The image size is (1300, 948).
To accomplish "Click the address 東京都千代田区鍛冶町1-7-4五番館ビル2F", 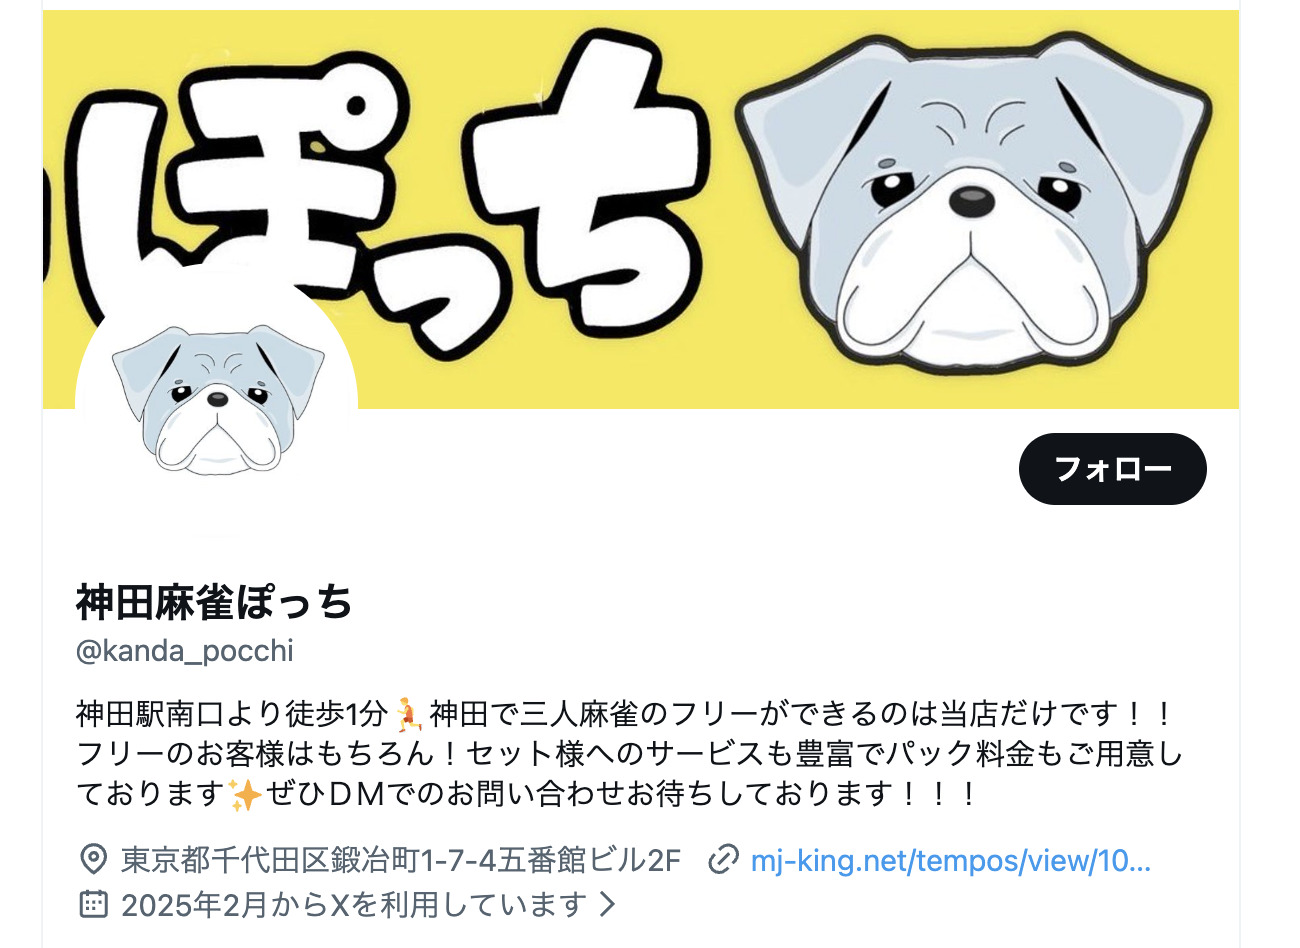I will (401, 860).
